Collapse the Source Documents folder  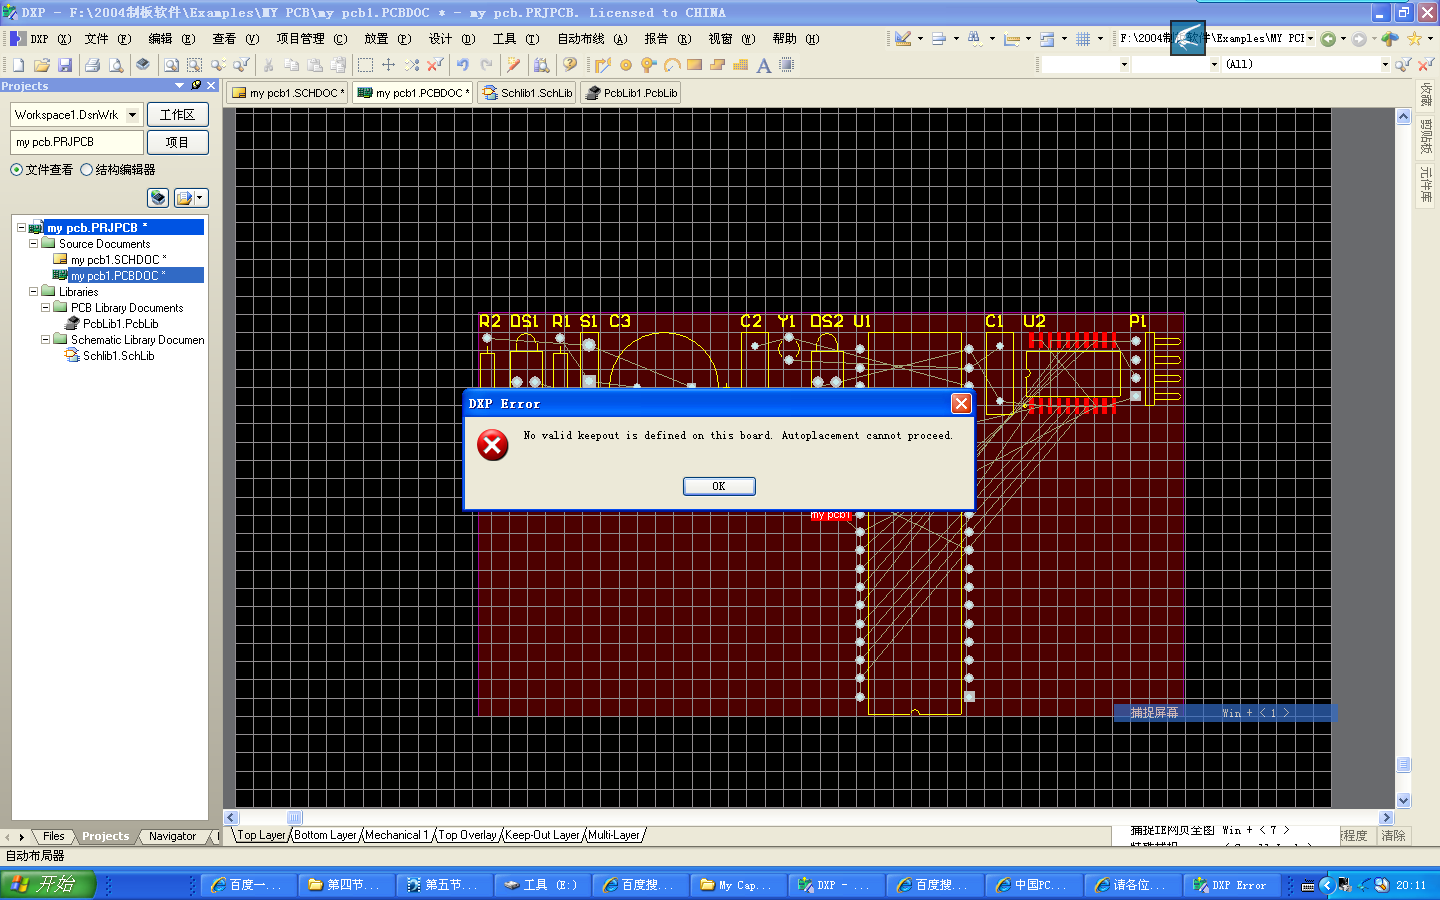tap(33, 244)
